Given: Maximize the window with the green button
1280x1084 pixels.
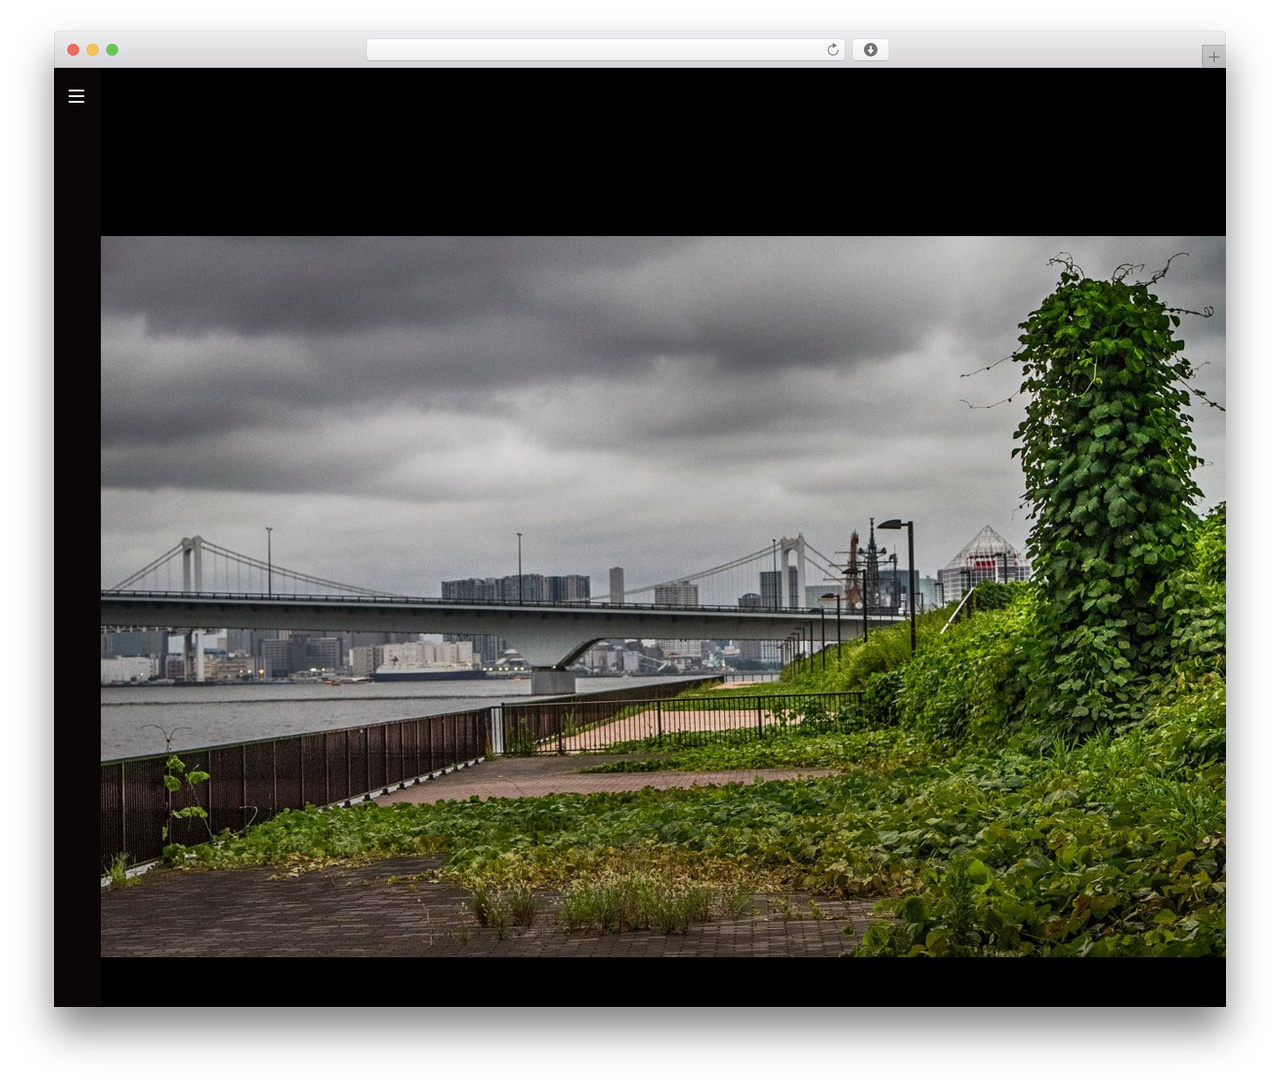Looking at the screenshot, I should [x=112, y=50].
